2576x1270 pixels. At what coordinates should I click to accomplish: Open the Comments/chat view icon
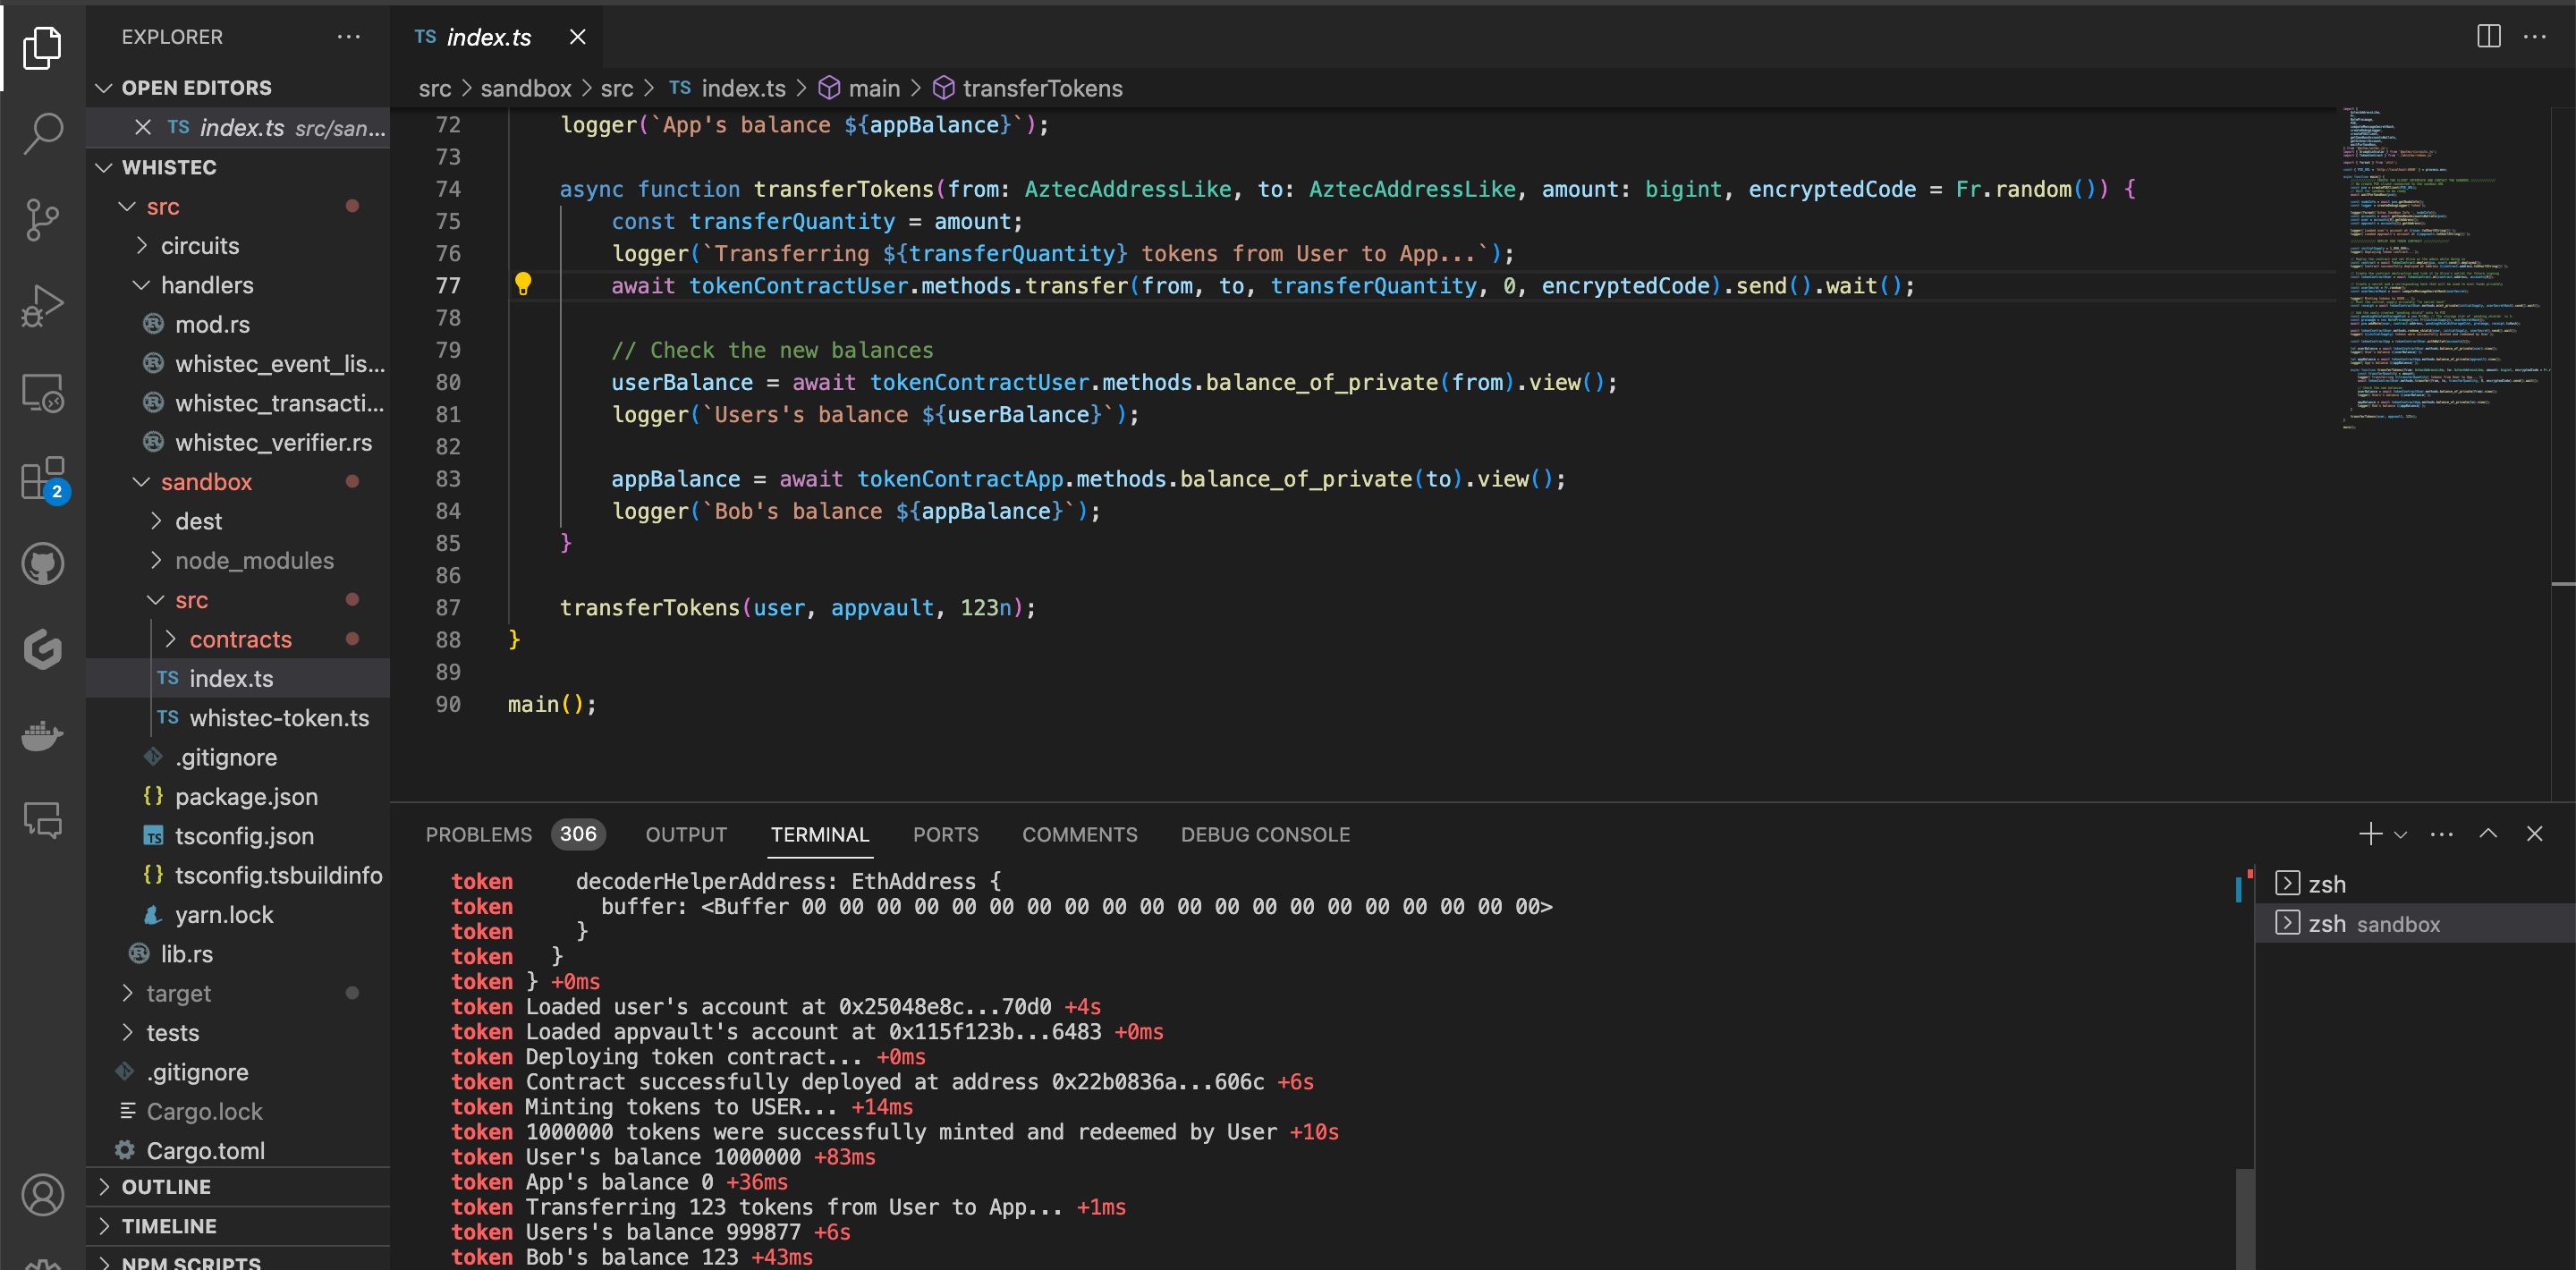click(42, 820)
